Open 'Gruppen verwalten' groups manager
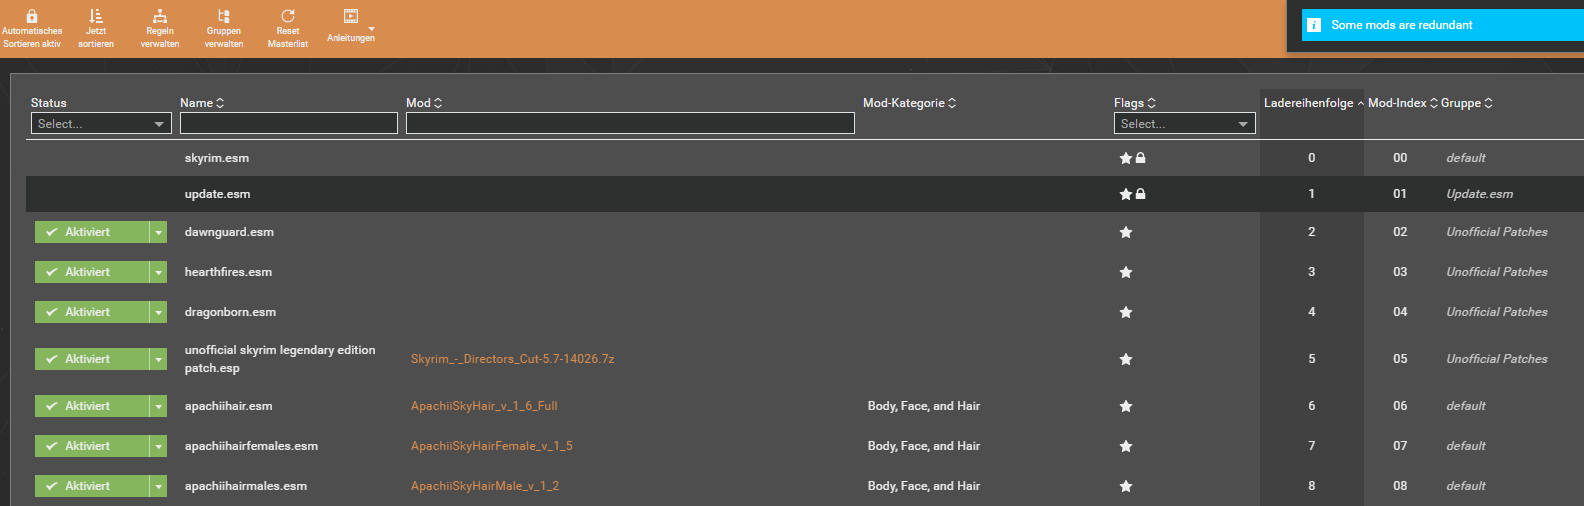The width and height of the screenshot is (1584, 506). tap(224, 17)
